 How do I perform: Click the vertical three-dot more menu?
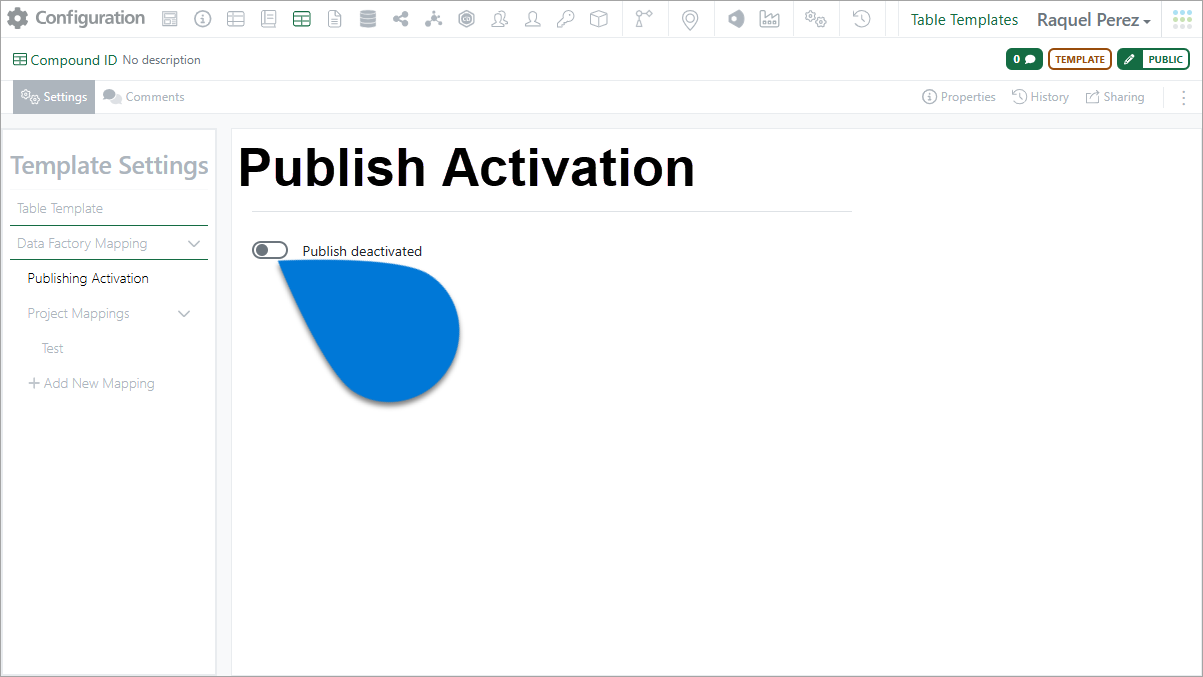coord(1184,97)
